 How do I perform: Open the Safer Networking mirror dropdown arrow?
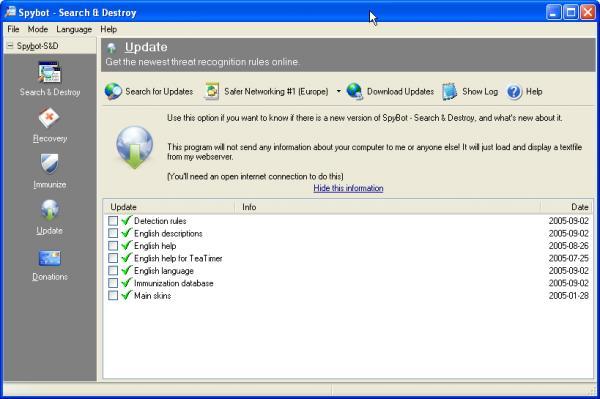[x=339, y=91]
